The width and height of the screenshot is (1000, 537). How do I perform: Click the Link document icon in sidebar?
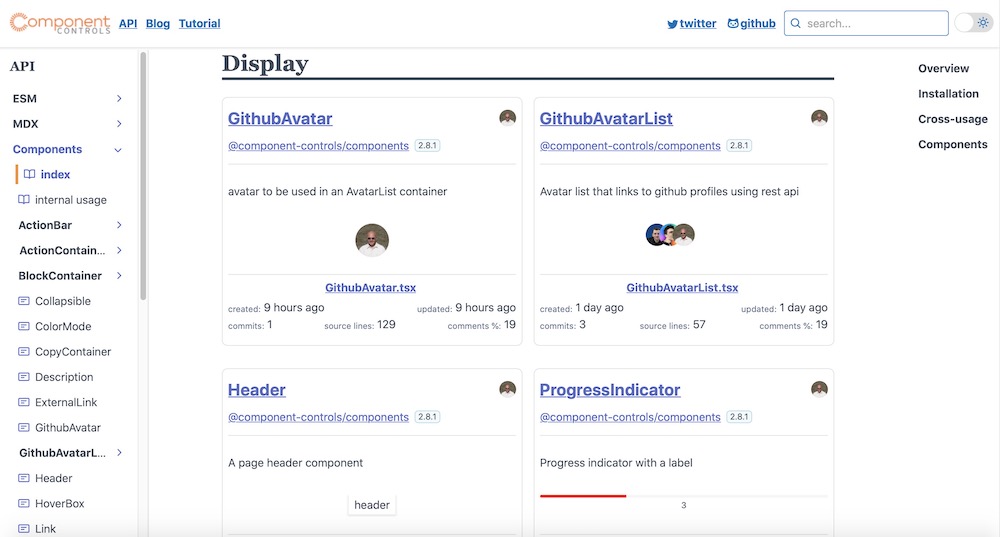pyautogui.click(x=24, y=529)
